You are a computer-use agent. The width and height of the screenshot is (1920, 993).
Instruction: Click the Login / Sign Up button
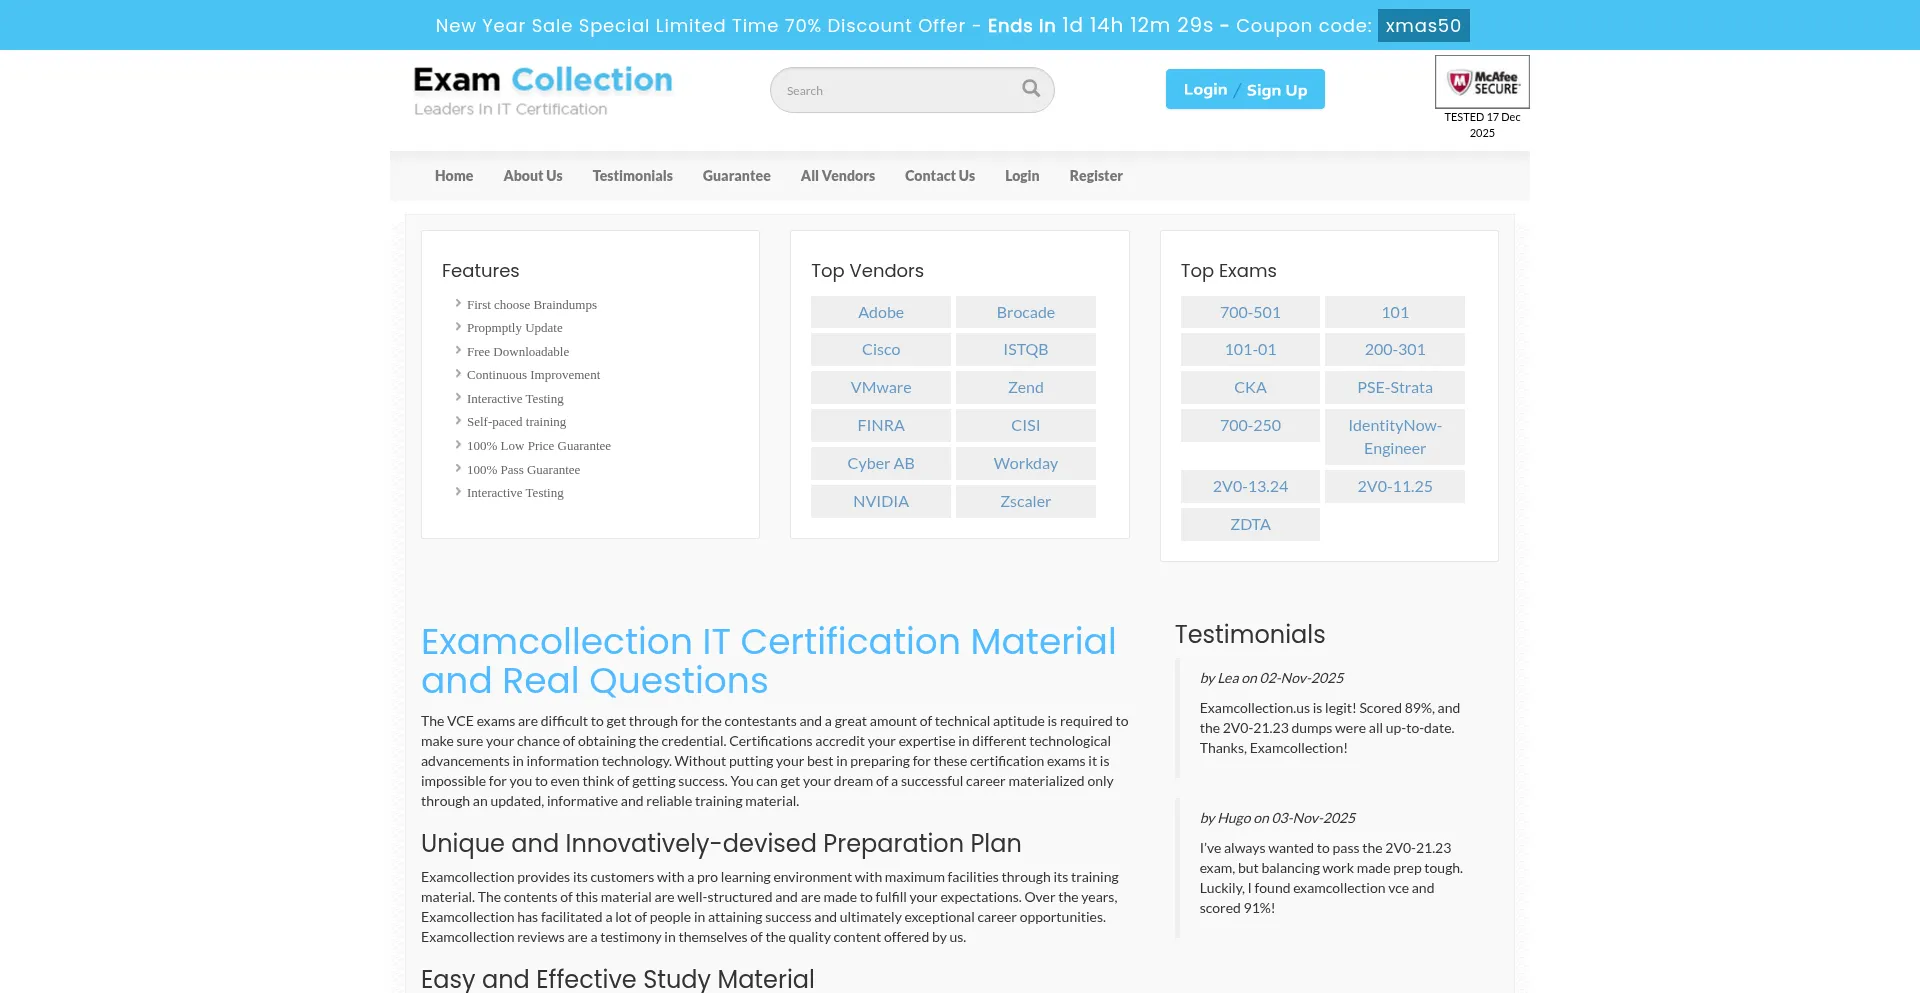pyautogui.click(x=1244, y=89)
